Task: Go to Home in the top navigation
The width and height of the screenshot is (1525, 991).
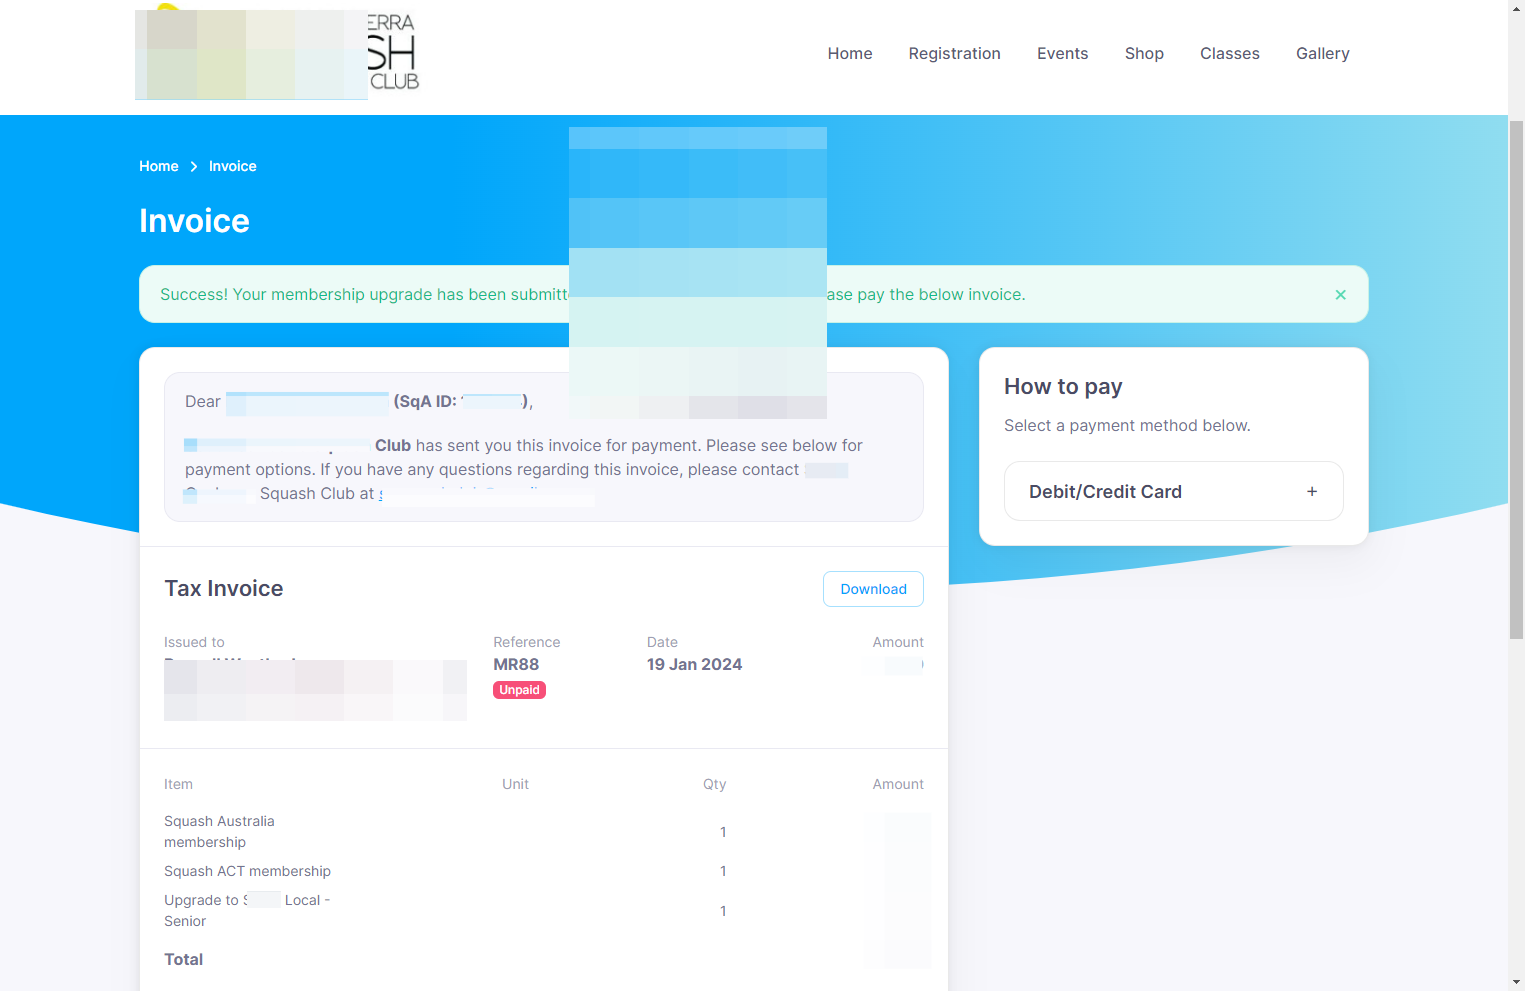Action: click(850, 54)
